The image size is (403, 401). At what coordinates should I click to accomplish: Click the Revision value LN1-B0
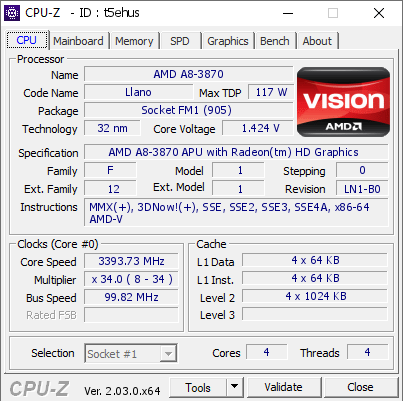click(362, 189)
